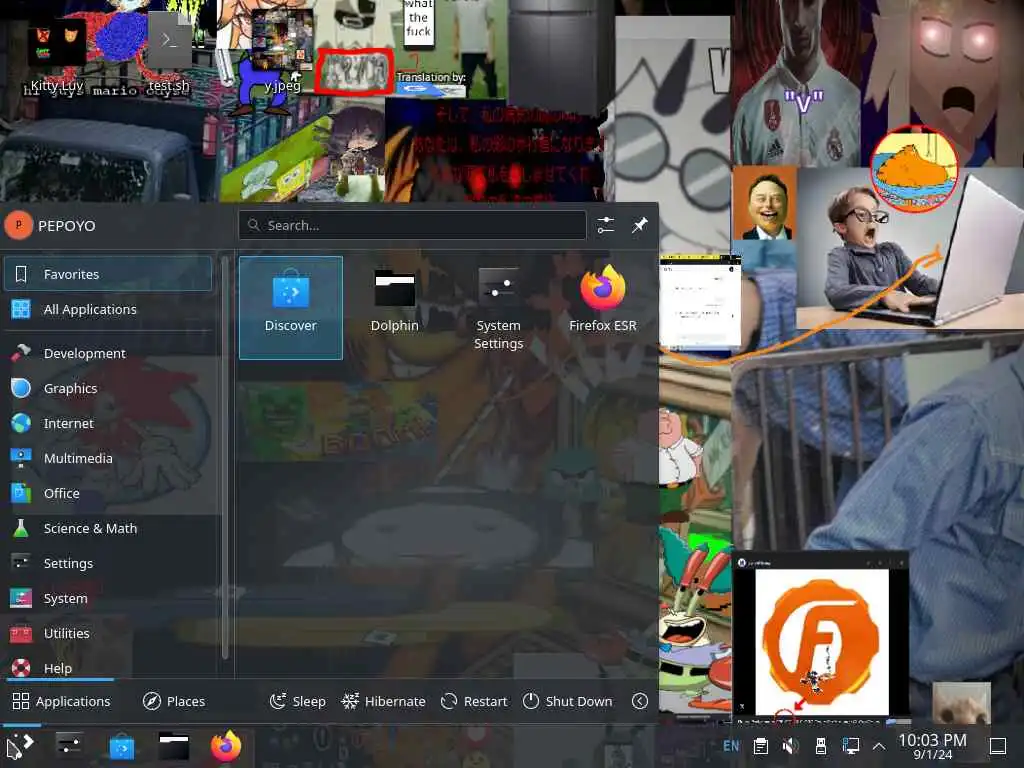Click the PEPOYO user avatar

point(18,225)
